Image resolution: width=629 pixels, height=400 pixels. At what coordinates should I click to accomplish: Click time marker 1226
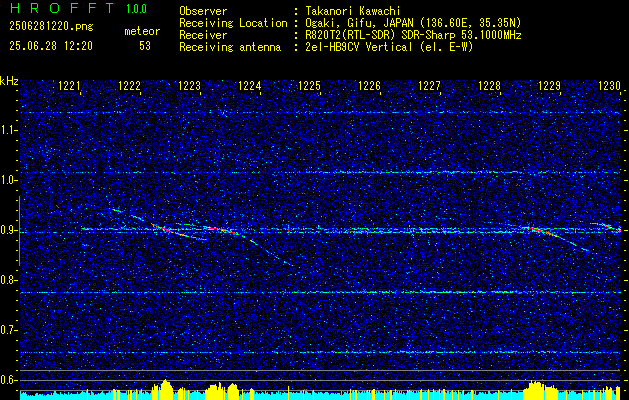point(369,85)
